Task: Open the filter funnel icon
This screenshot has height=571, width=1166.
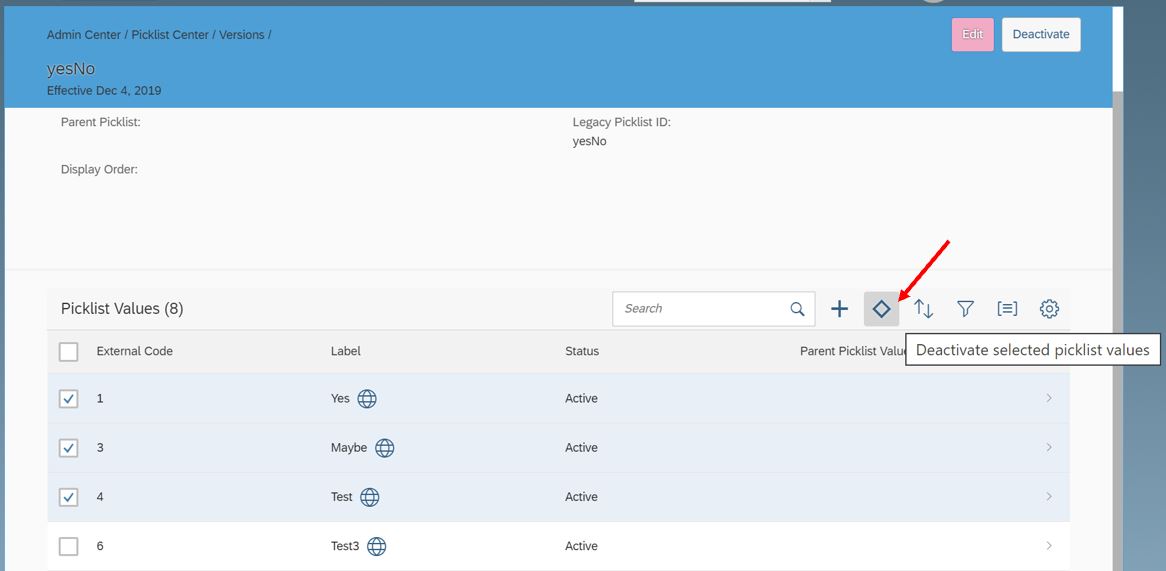Action: coord(965,309)
